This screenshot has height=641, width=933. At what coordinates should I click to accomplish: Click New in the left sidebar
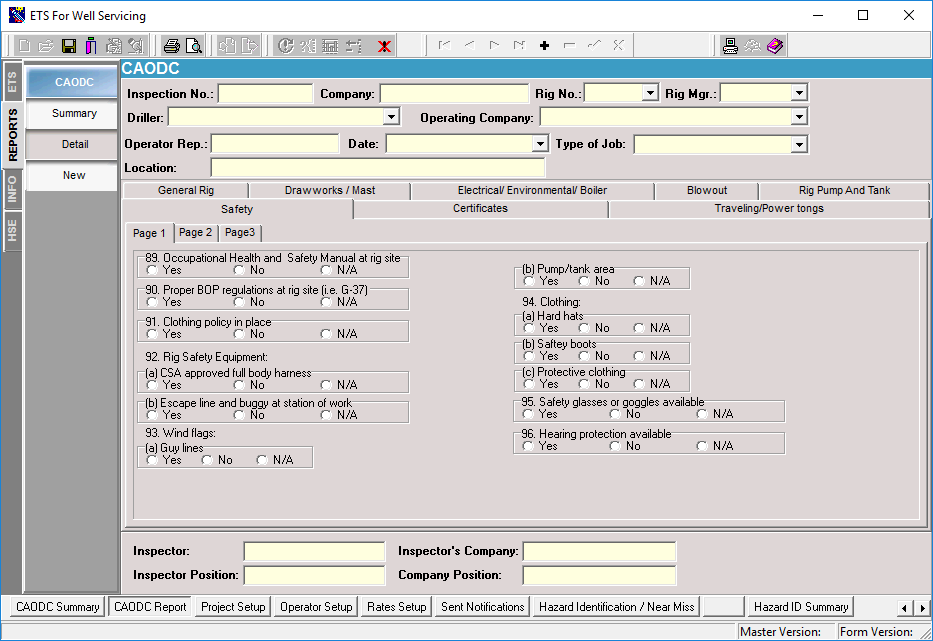[x=74, y=176]
